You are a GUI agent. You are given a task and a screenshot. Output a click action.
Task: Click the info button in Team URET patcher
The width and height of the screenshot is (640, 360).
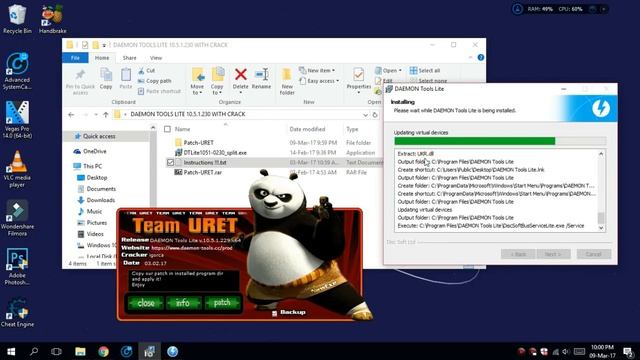point(183,303)
